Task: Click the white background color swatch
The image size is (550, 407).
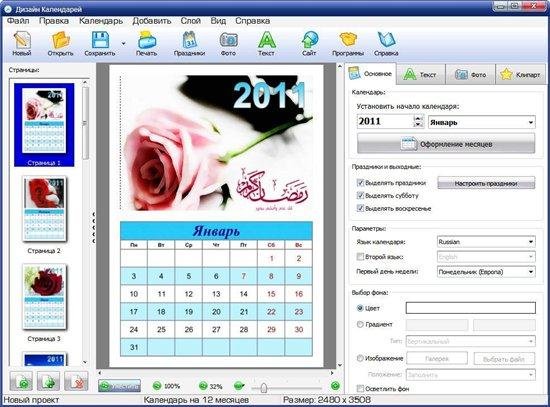Action: coord(471,308)
